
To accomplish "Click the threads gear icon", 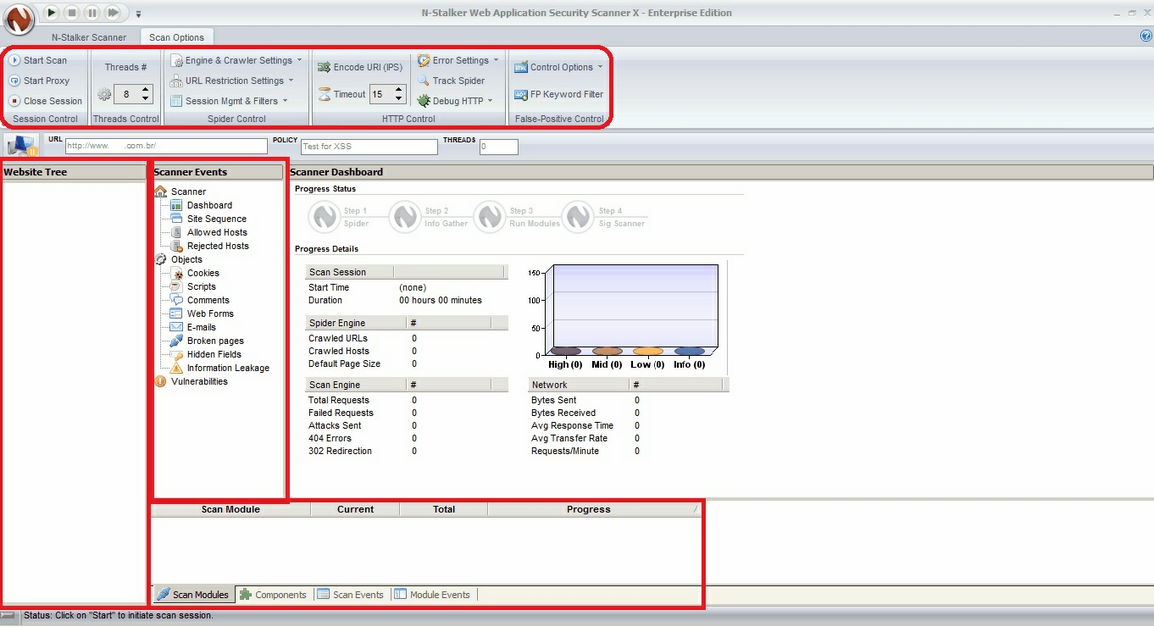I will point(105,94).
